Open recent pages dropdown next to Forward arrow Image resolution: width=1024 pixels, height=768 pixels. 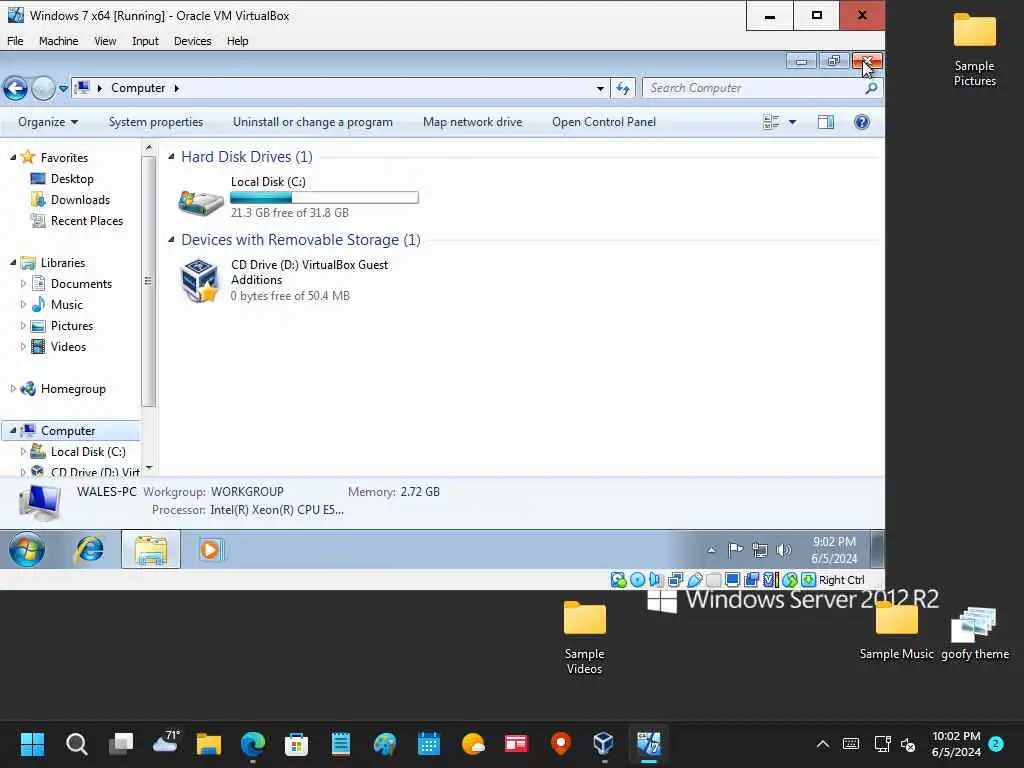[x=63, y=88]
